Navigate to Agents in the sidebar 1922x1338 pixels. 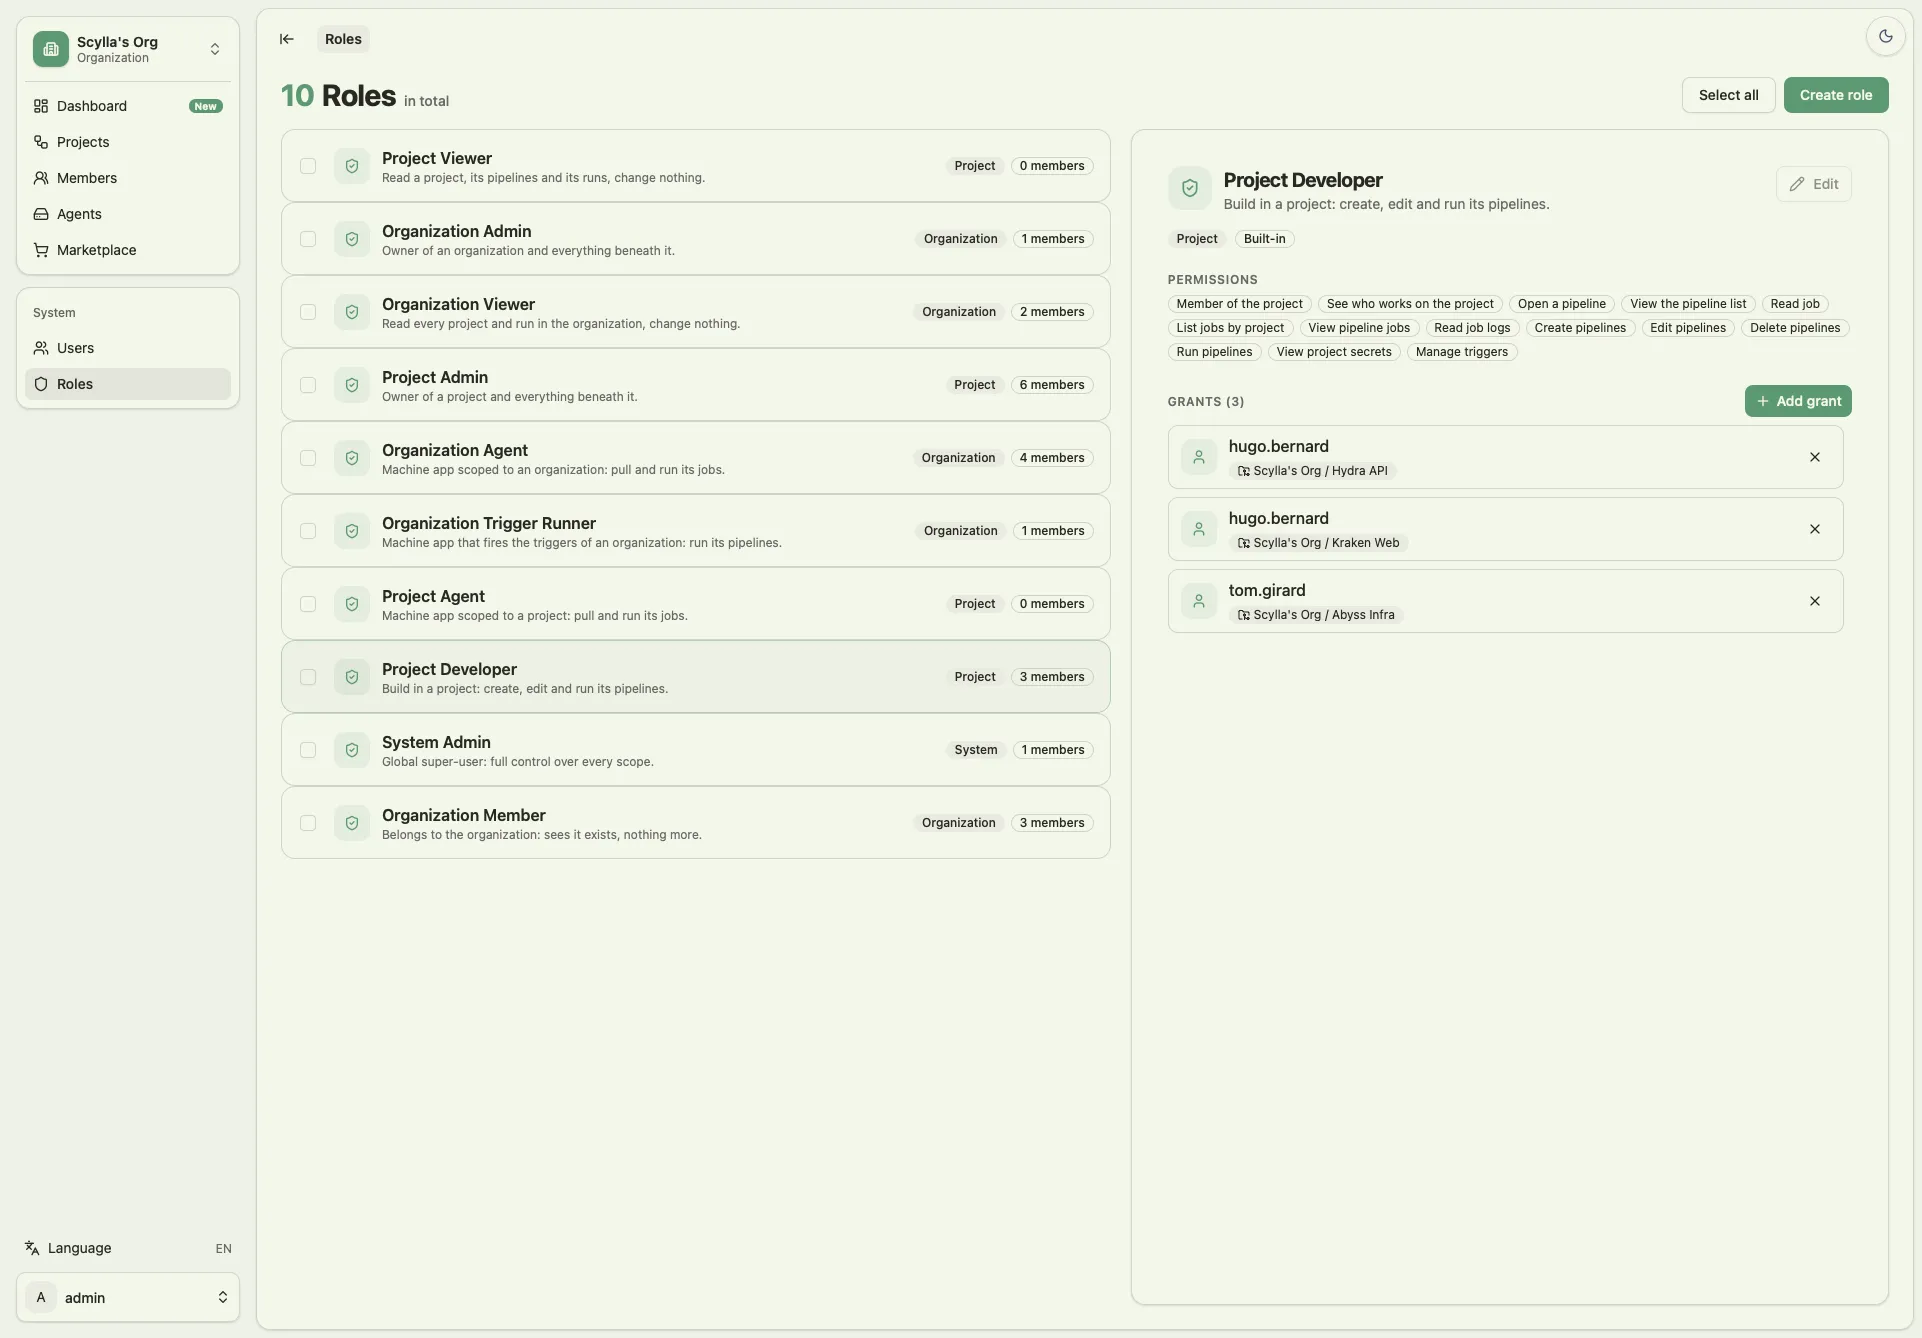point(128,214)
